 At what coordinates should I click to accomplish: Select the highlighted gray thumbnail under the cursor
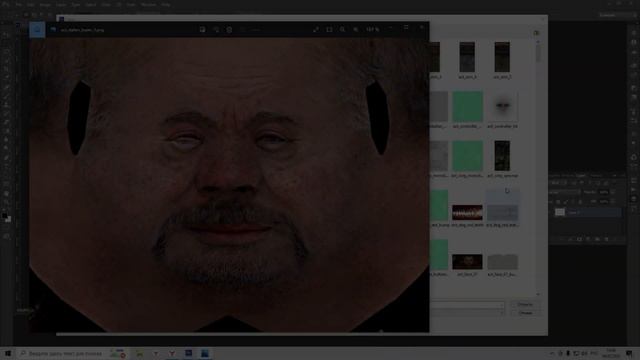tap(502, 212)
